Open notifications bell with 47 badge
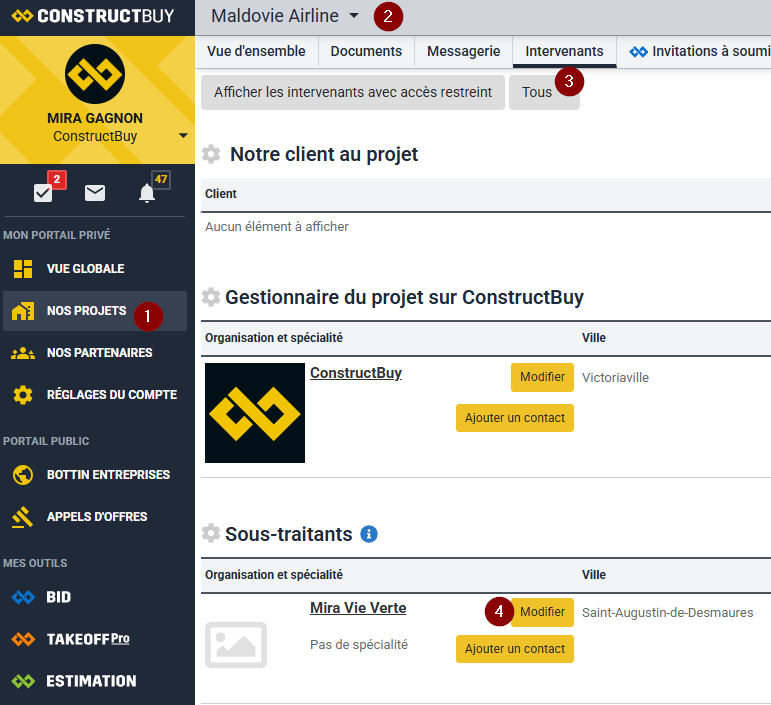Image resolution: width=771 pixels, height=705 pixels. (147, 193)
